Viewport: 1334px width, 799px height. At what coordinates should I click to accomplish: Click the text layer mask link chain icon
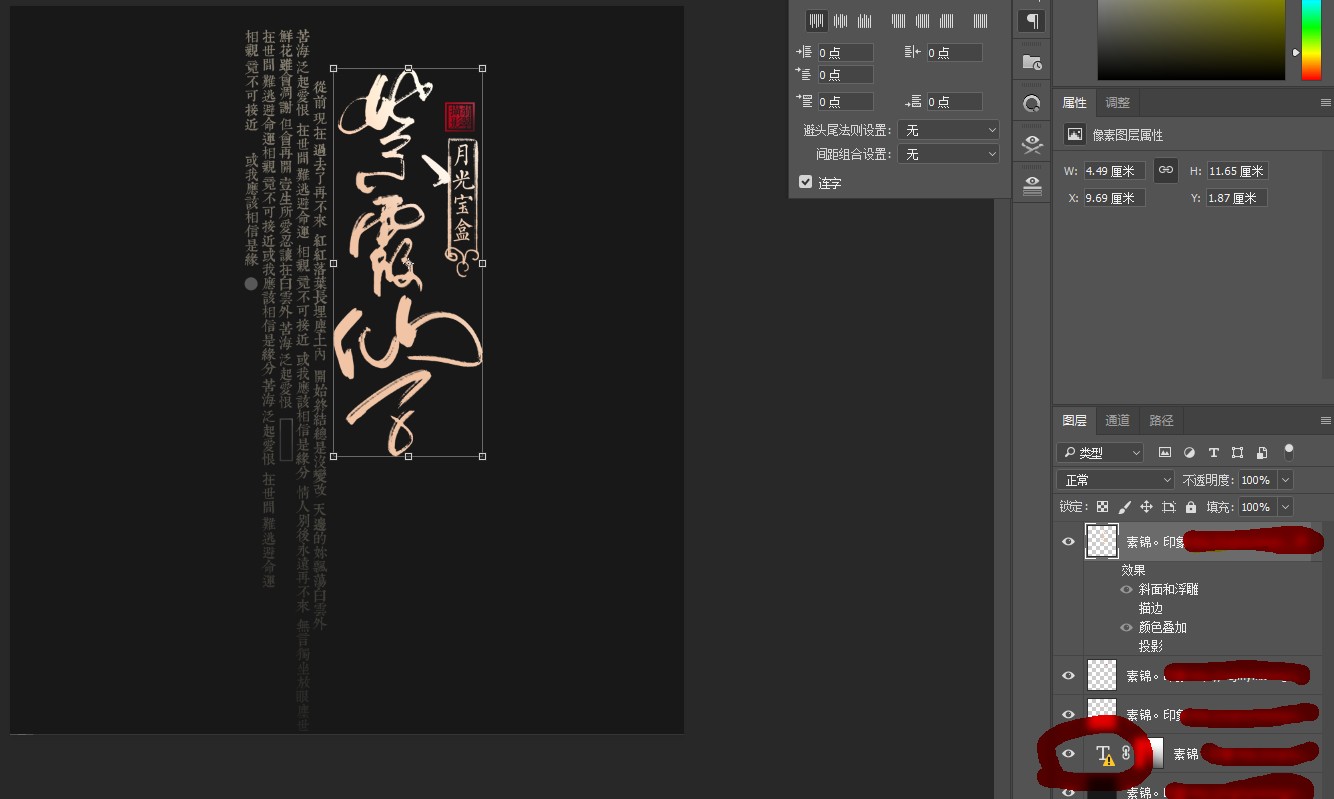1126,754
